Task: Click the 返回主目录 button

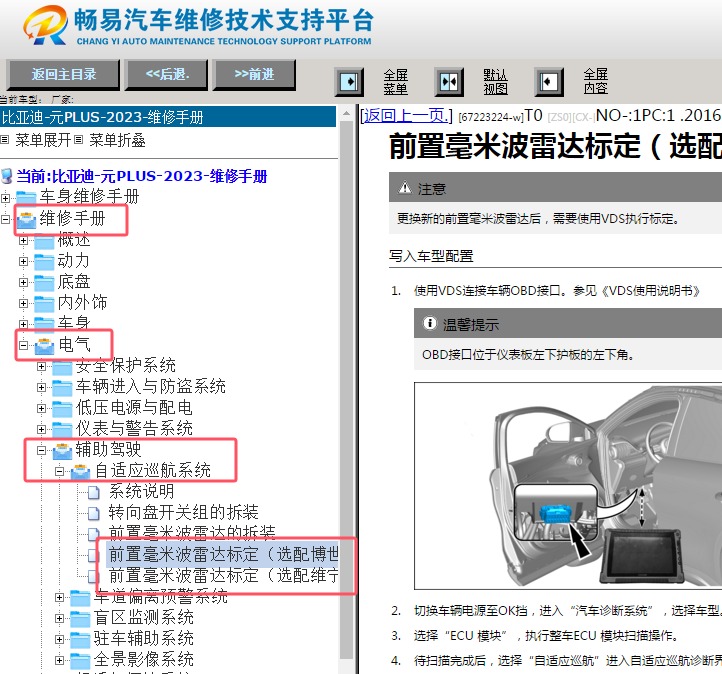Action: point(64,74)
